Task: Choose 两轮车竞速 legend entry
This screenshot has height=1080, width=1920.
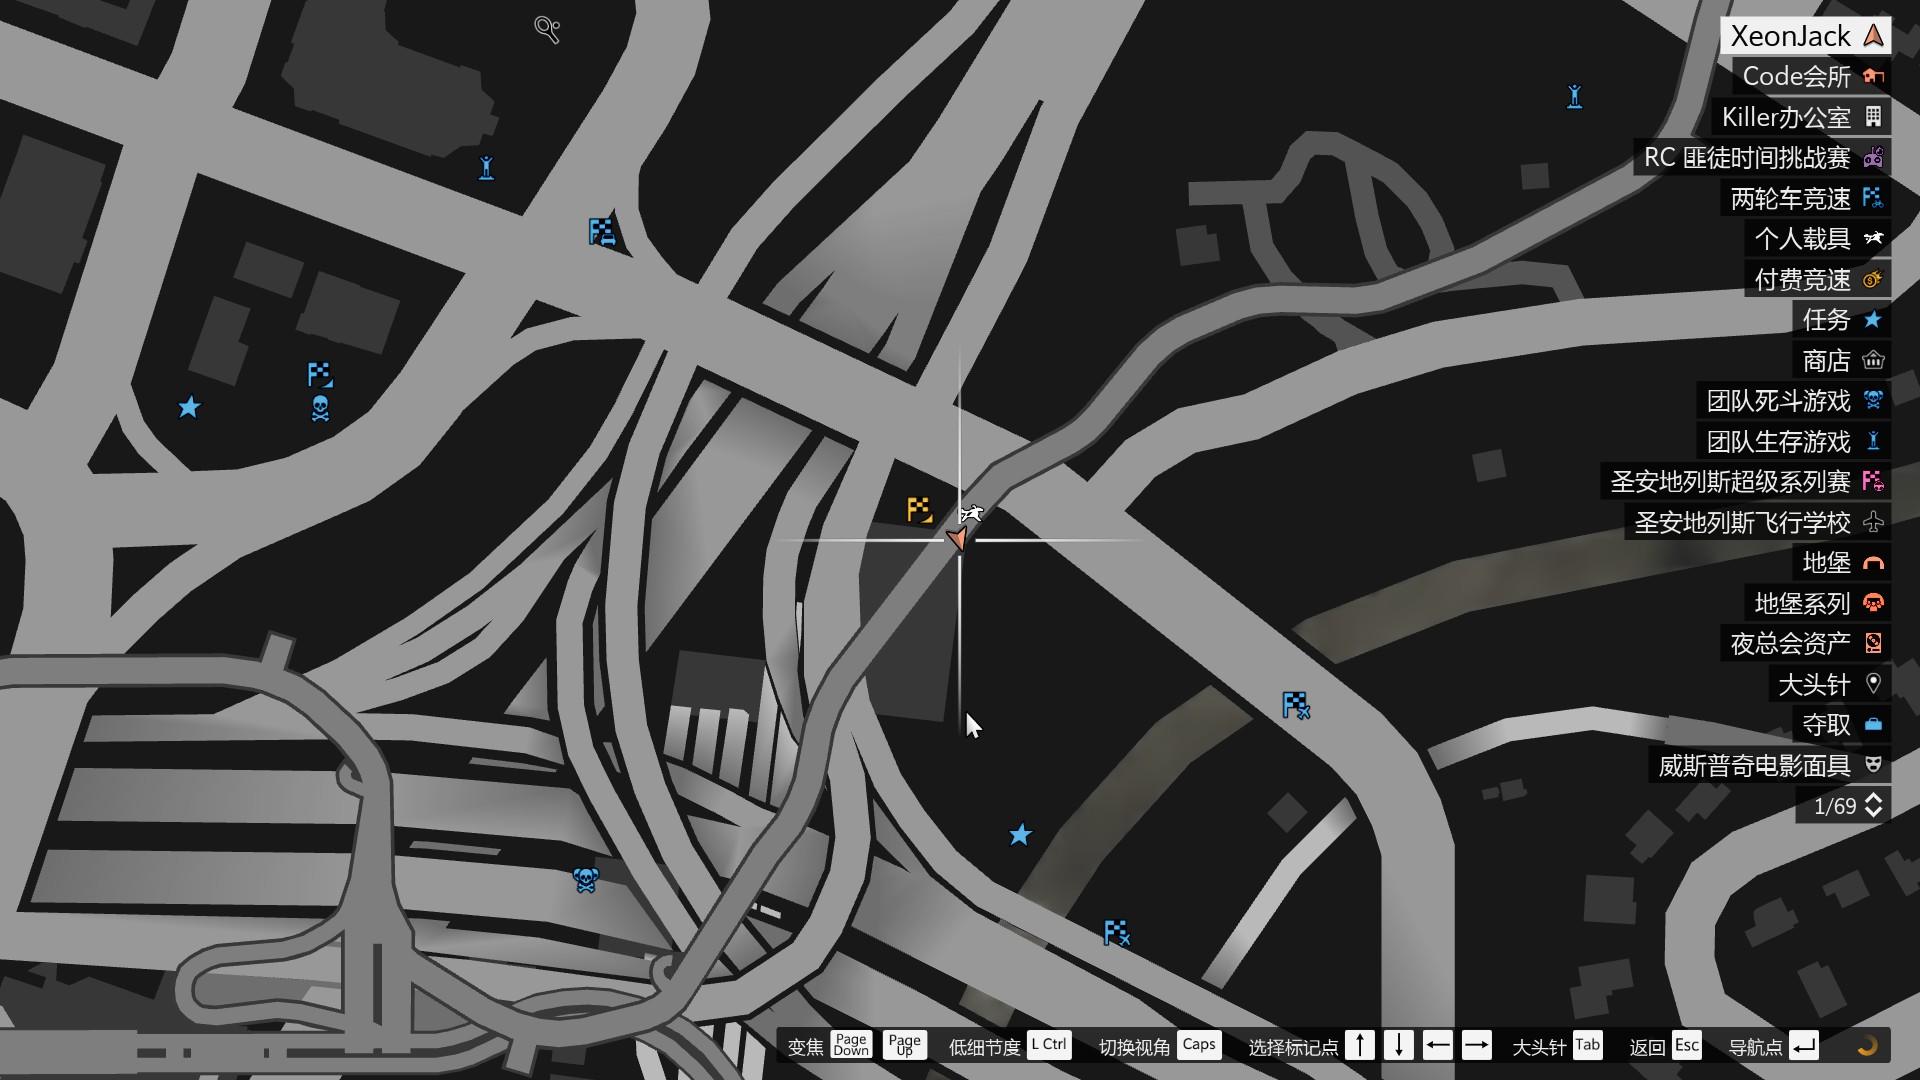Action: point(1806,198)
